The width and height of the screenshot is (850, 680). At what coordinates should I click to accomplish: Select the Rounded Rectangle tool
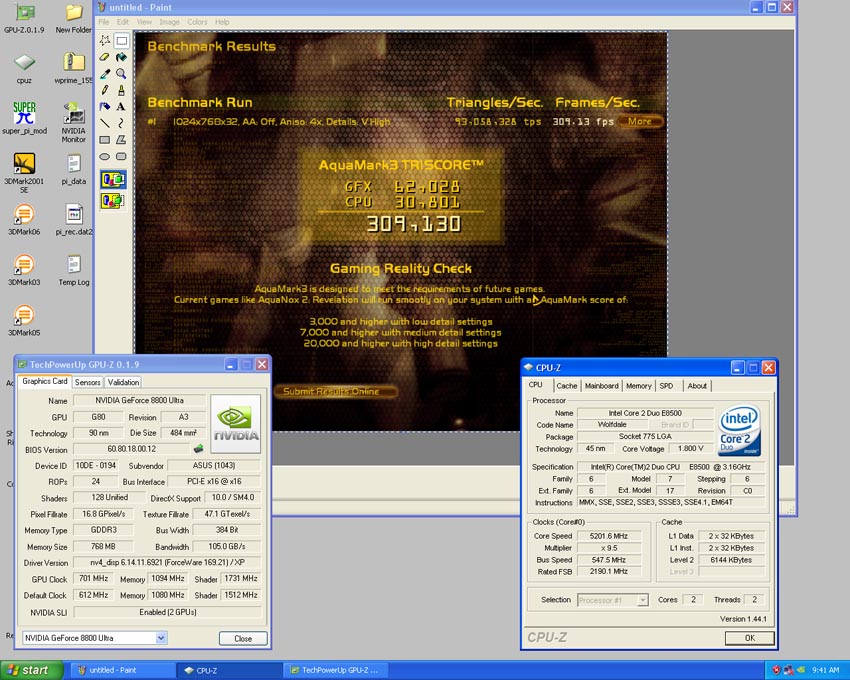(x=121, y=157)
